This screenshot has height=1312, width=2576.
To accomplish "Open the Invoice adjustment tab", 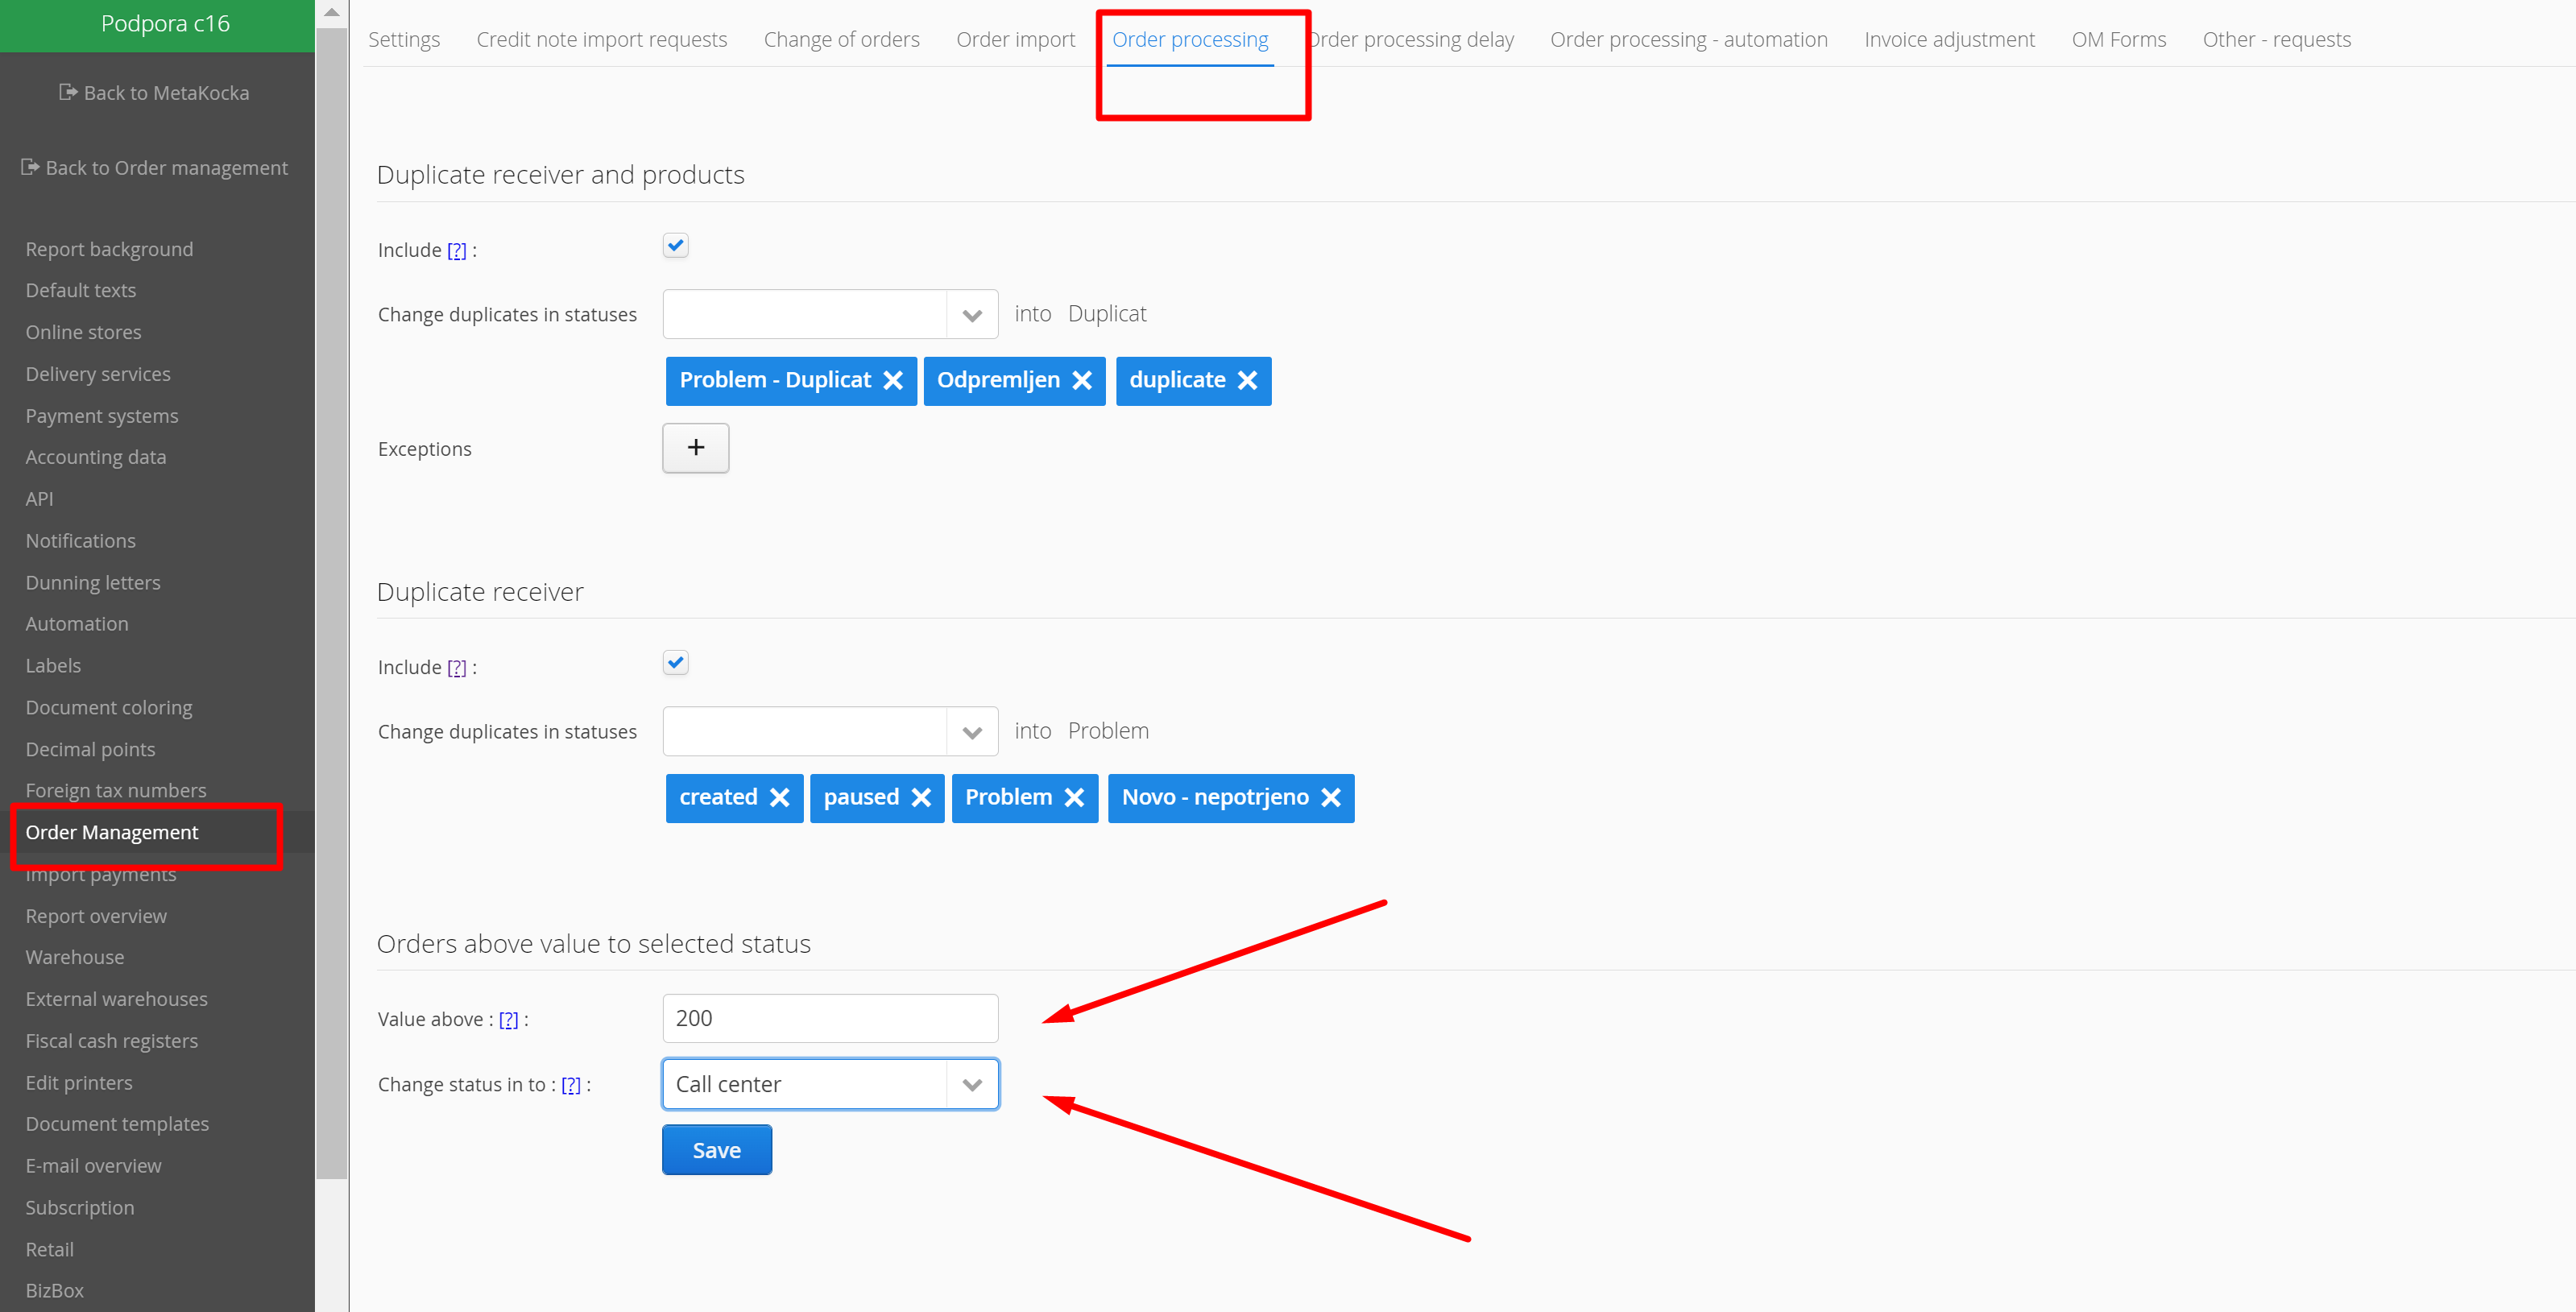I will coord(1948,39).
